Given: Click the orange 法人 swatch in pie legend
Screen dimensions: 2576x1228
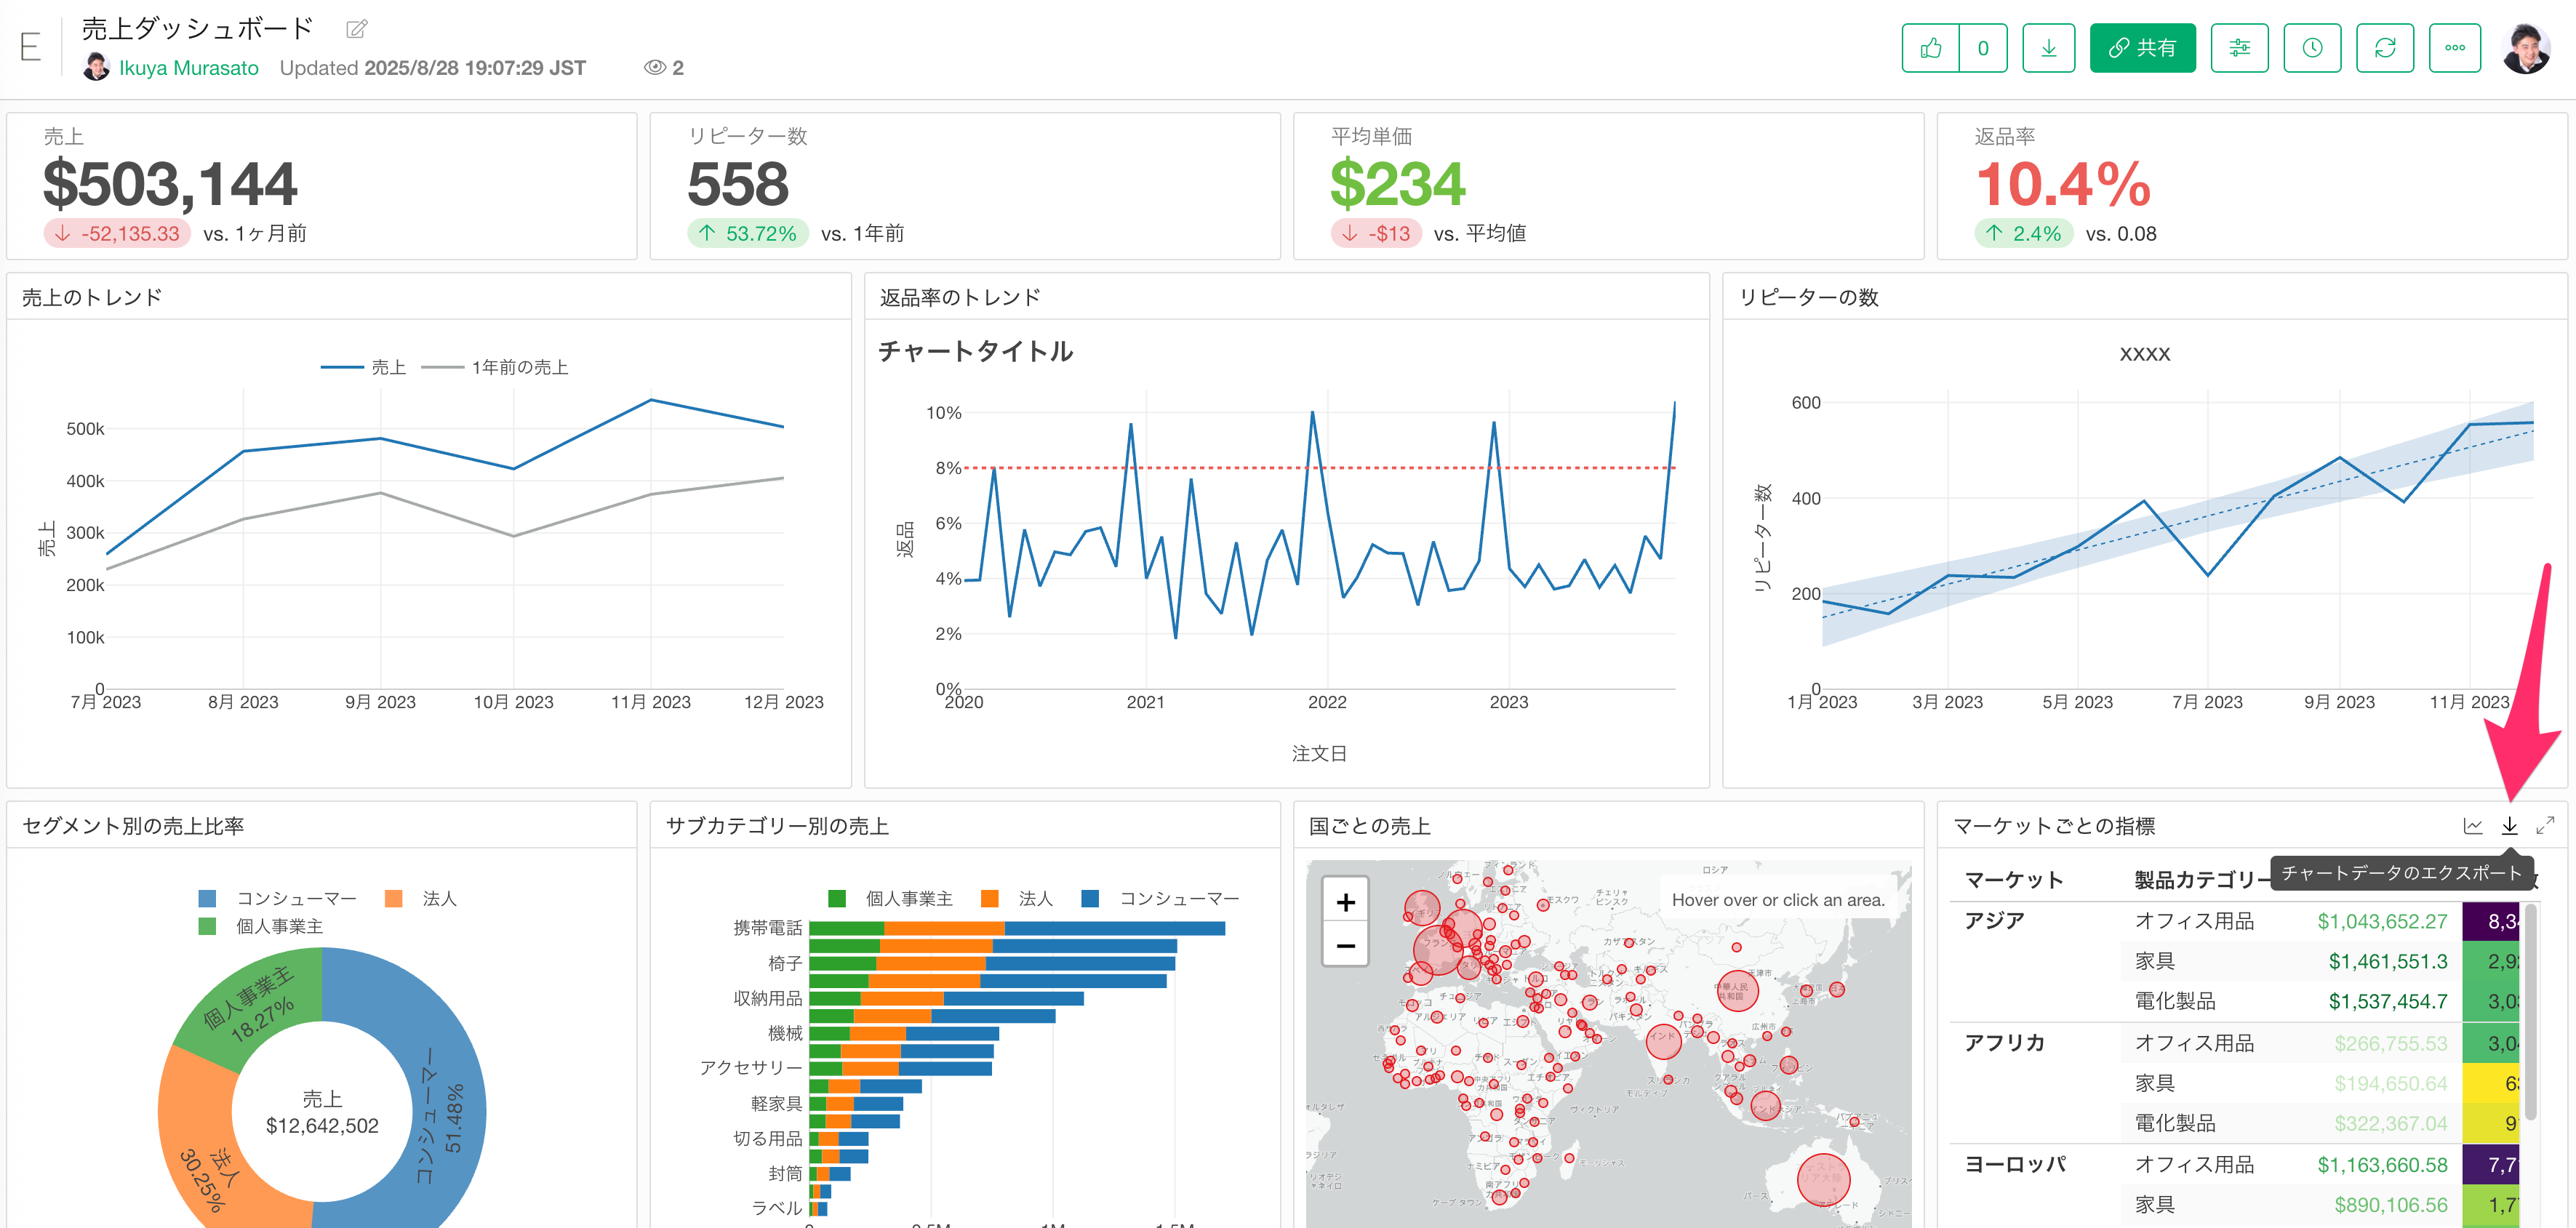Looking at the screenshot, I should pos(393,898).
